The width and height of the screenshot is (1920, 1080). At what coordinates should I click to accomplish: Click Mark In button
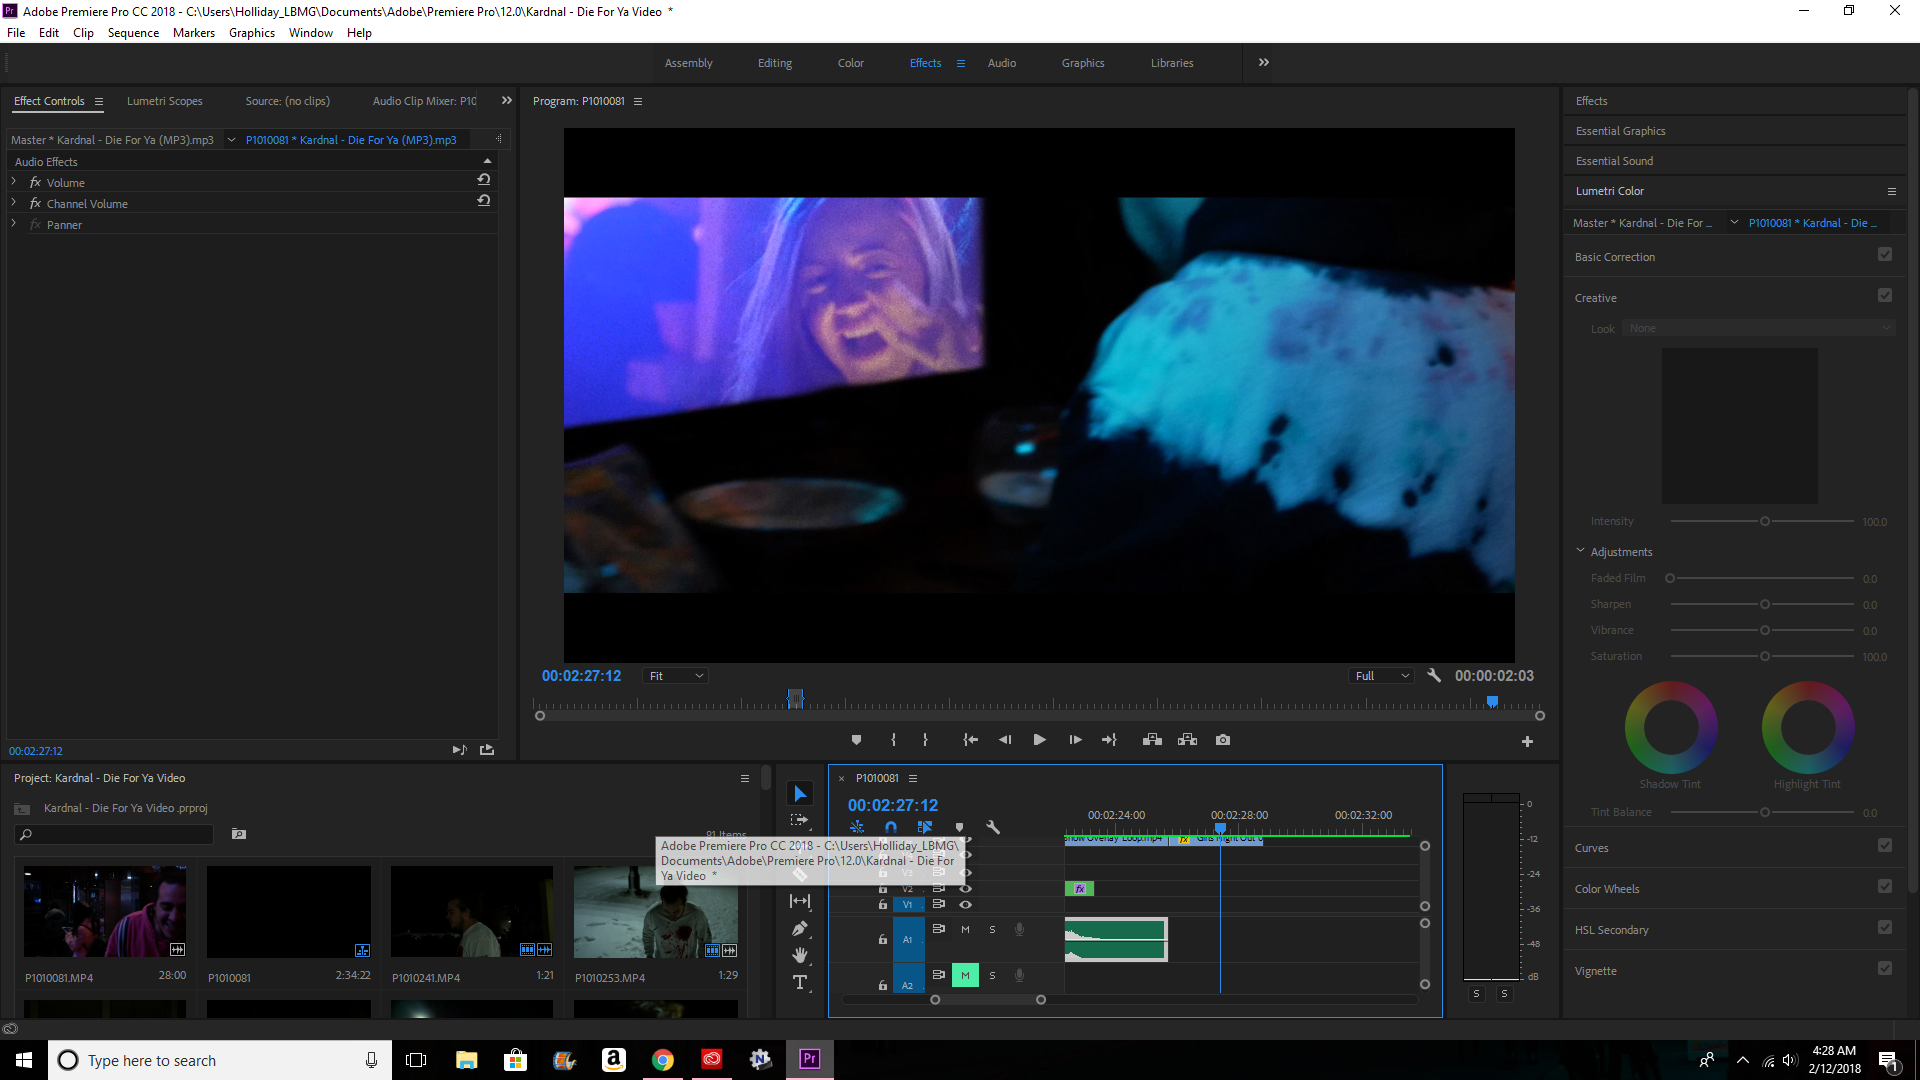[893, 740]
